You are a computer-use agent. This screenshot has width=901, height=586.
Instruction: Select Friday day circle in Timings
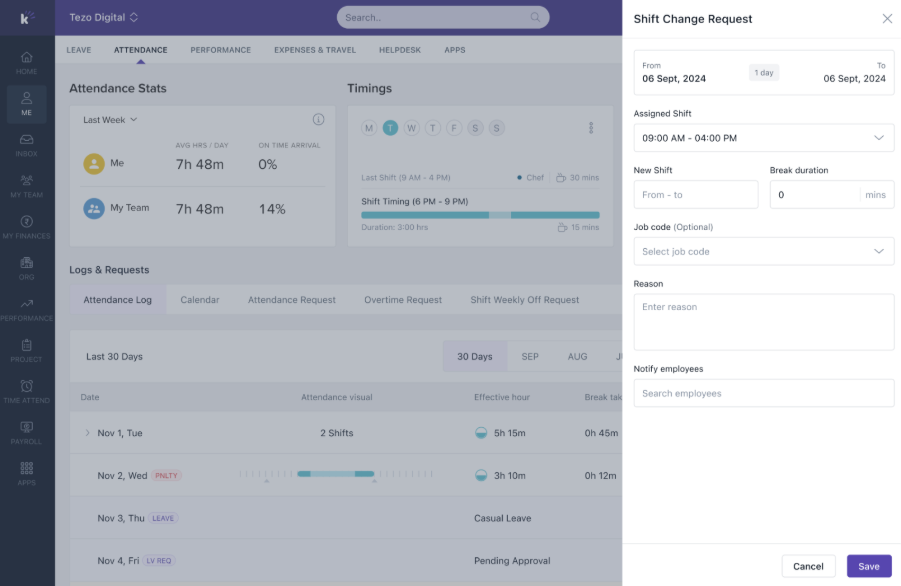(454, 128)
